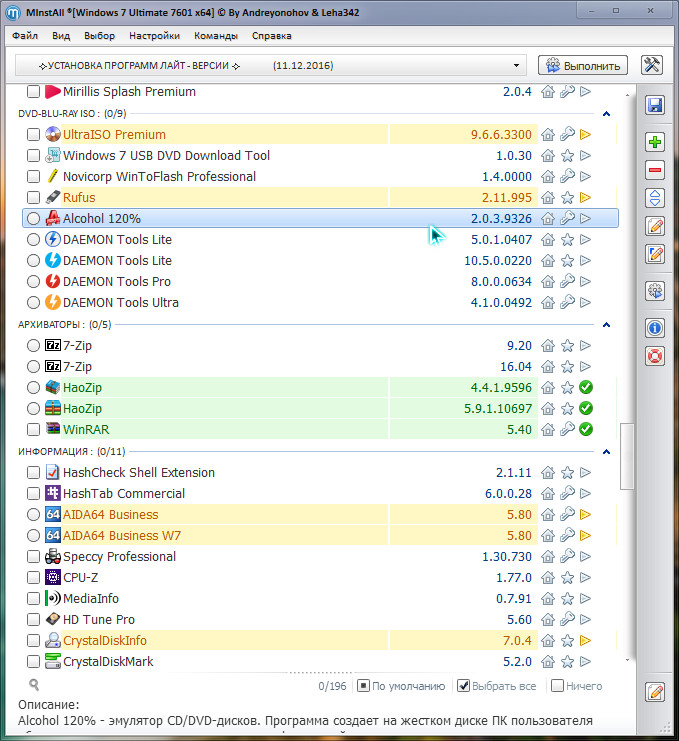Open the Файл menu
The height and width of the screenshot is (741, 679).
[25, 36]
